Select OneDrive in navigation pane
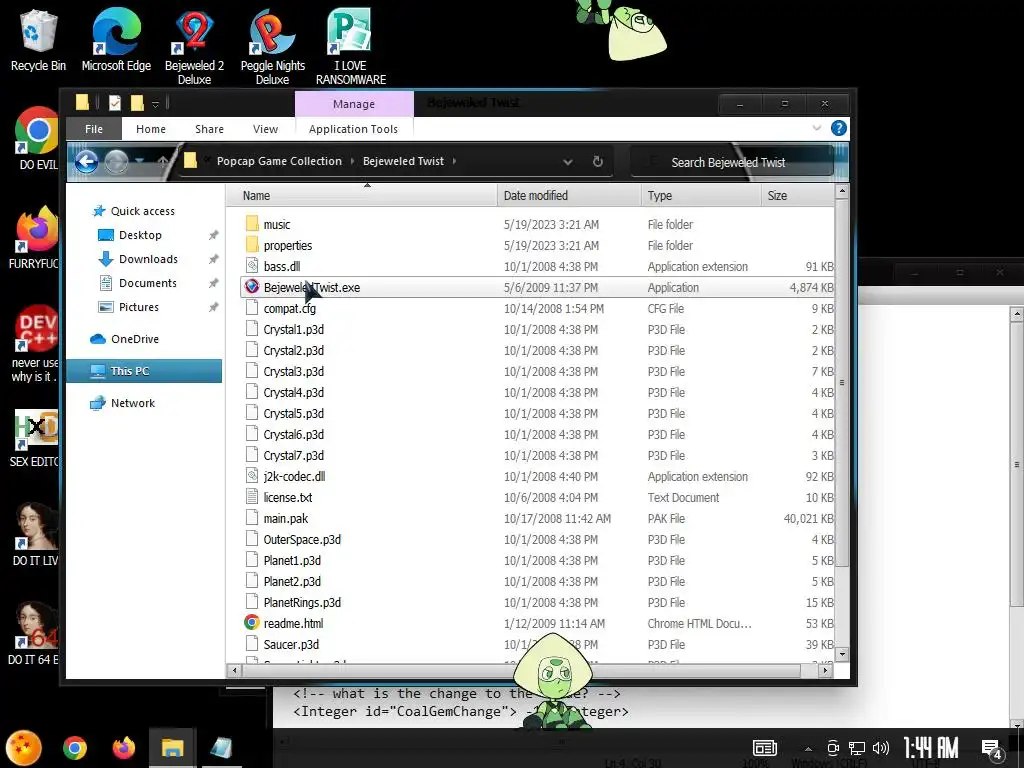1024x768 pixels. coord(134,339)
